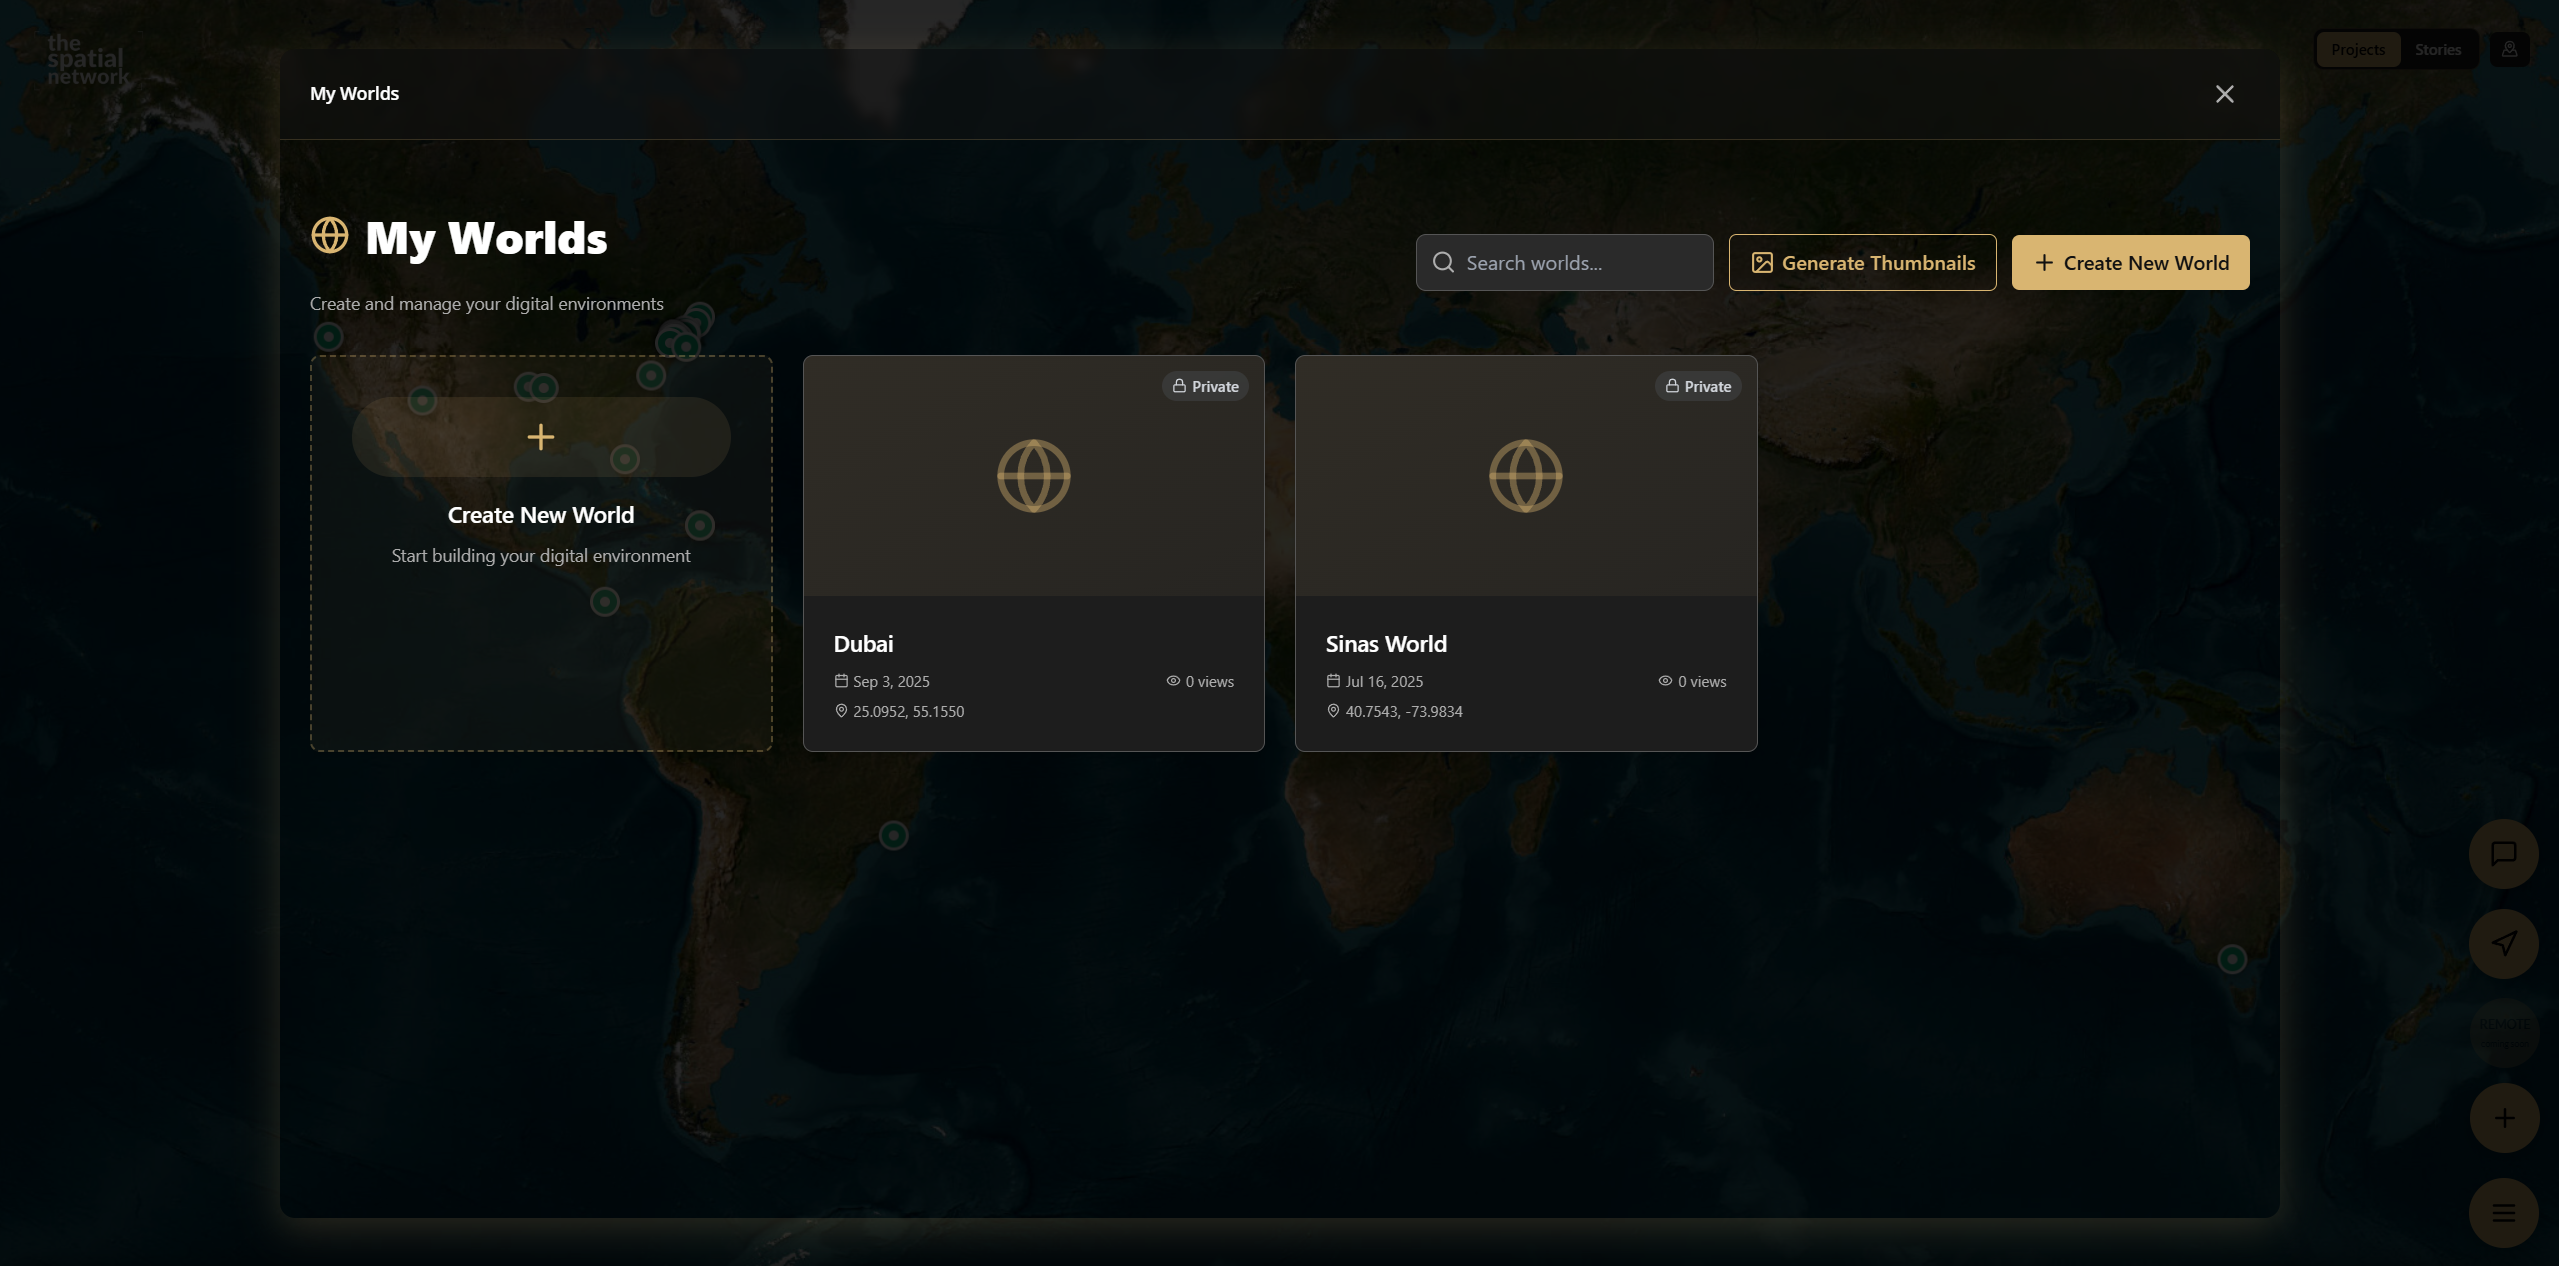Click the plus icon inside the Create New World card
This screenshot has width=2559, height=1266.
point(540,436)
